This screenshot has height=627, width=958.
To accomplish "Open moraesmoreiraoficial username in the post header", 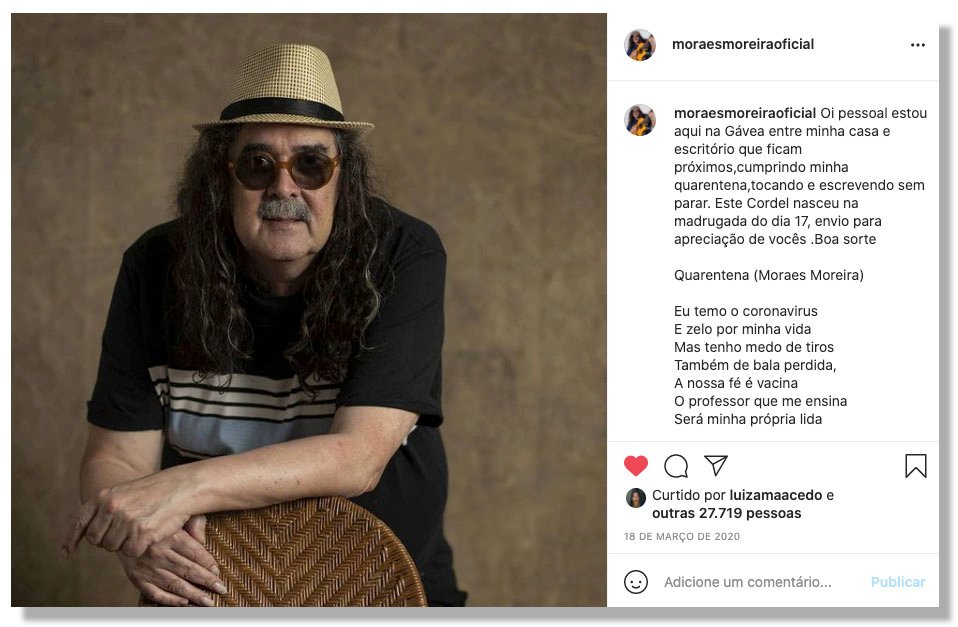I will [x=742, y=44].
